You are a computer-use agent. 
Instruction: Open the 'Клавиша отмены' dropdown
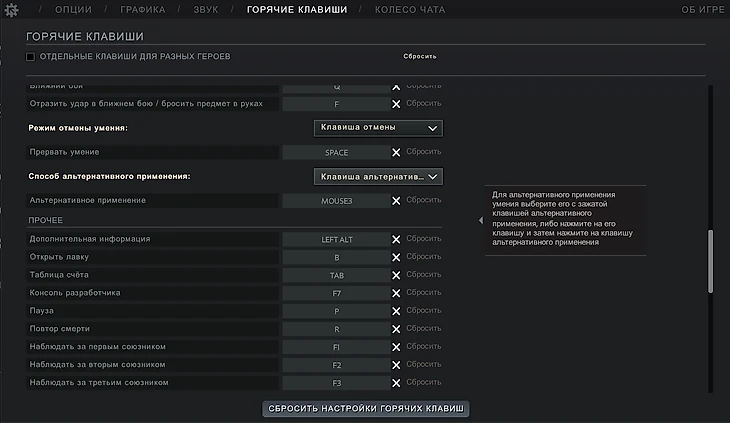[x=378, y=128]
